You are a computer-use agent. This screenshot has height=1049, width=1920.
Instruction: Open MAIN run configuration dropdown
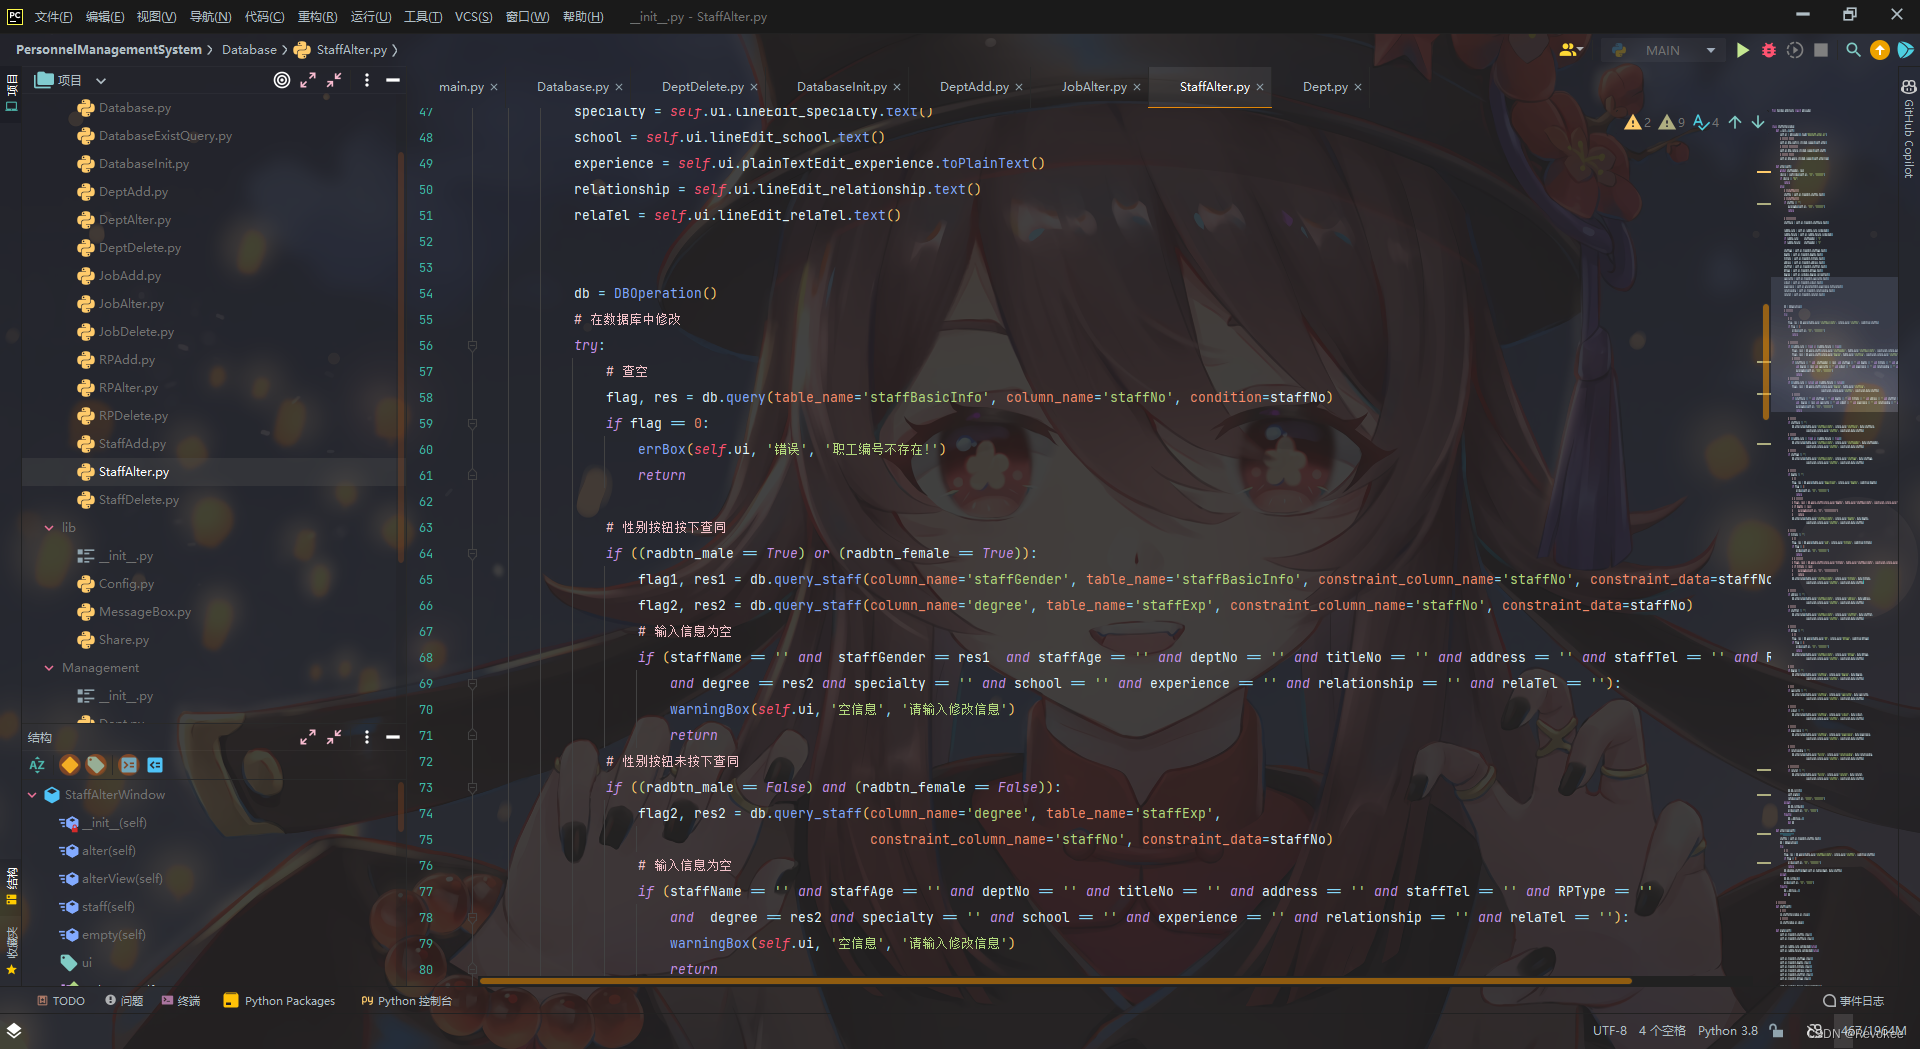(1663, 50)
